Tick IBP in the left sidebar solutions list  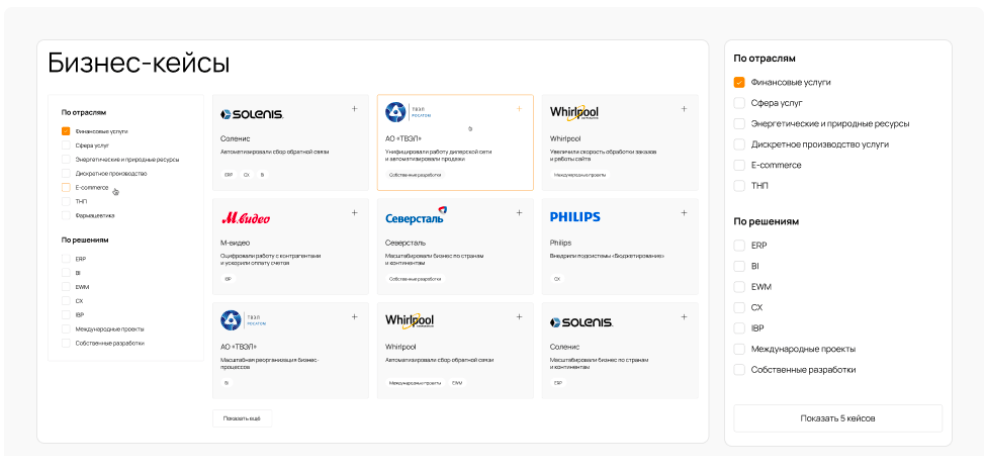(66, 315)
